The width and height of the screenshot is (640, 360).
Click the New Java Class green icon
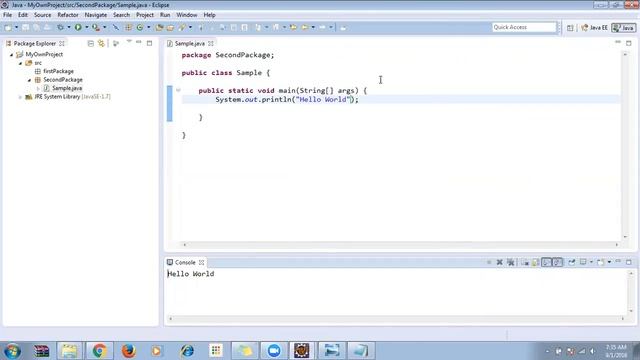[x=140, y=27]
